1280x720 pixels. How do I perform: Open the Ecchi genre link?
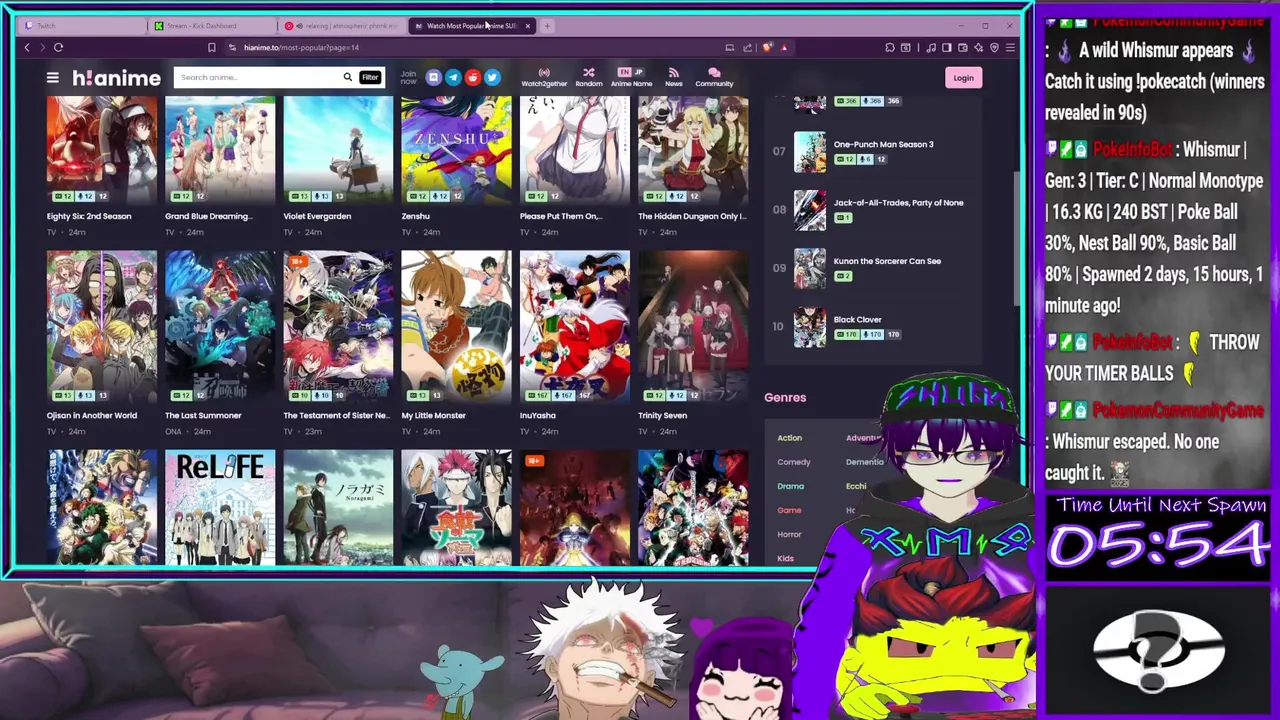tap(856, 486)
